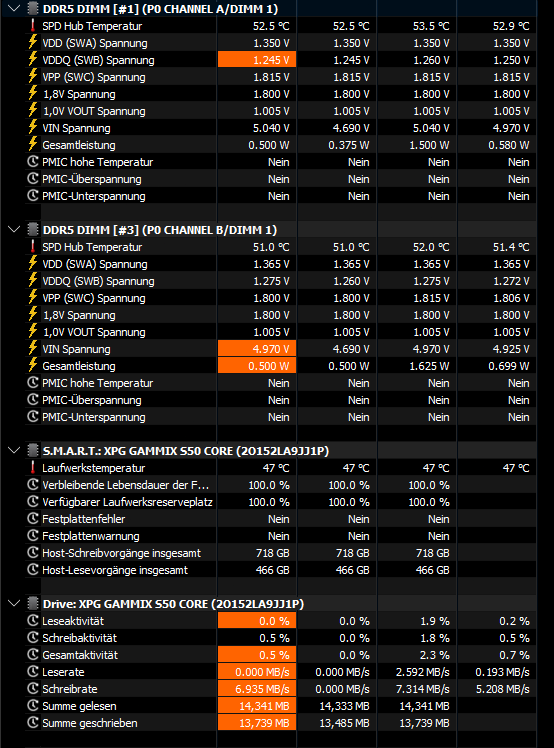Click thermometer icon of Laufwerkstemperatur row
The height and width of the screenshot is (748, 554).
(x=32, y=467)
